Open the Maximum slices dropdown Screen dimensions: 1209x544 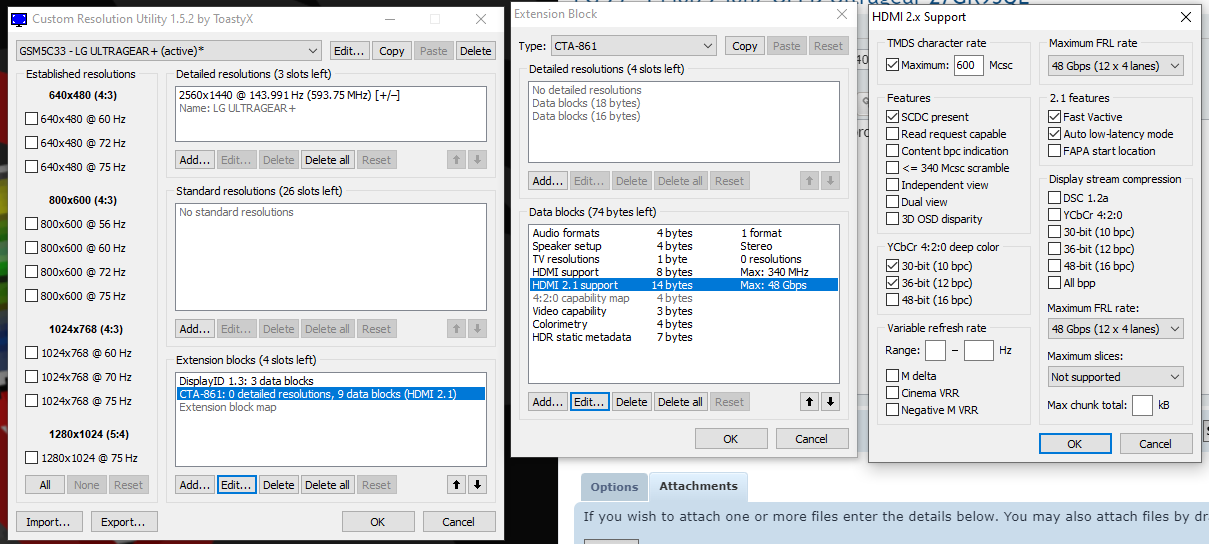(1115, 377)
